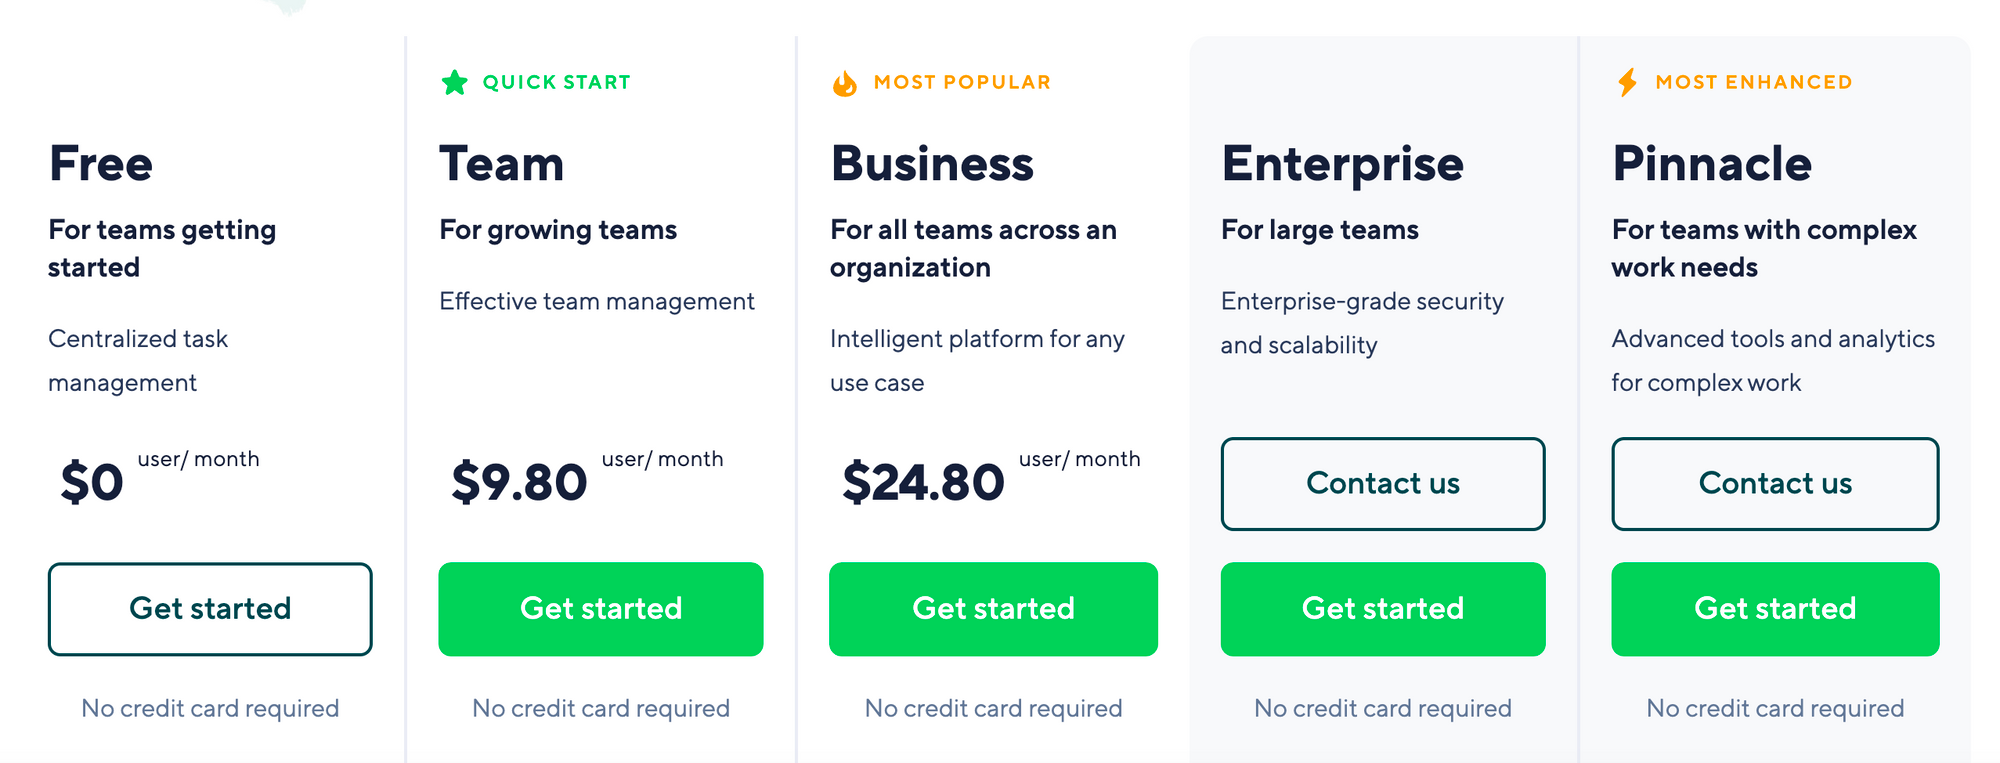Select the Free plan heading

(x=100, y=163)
